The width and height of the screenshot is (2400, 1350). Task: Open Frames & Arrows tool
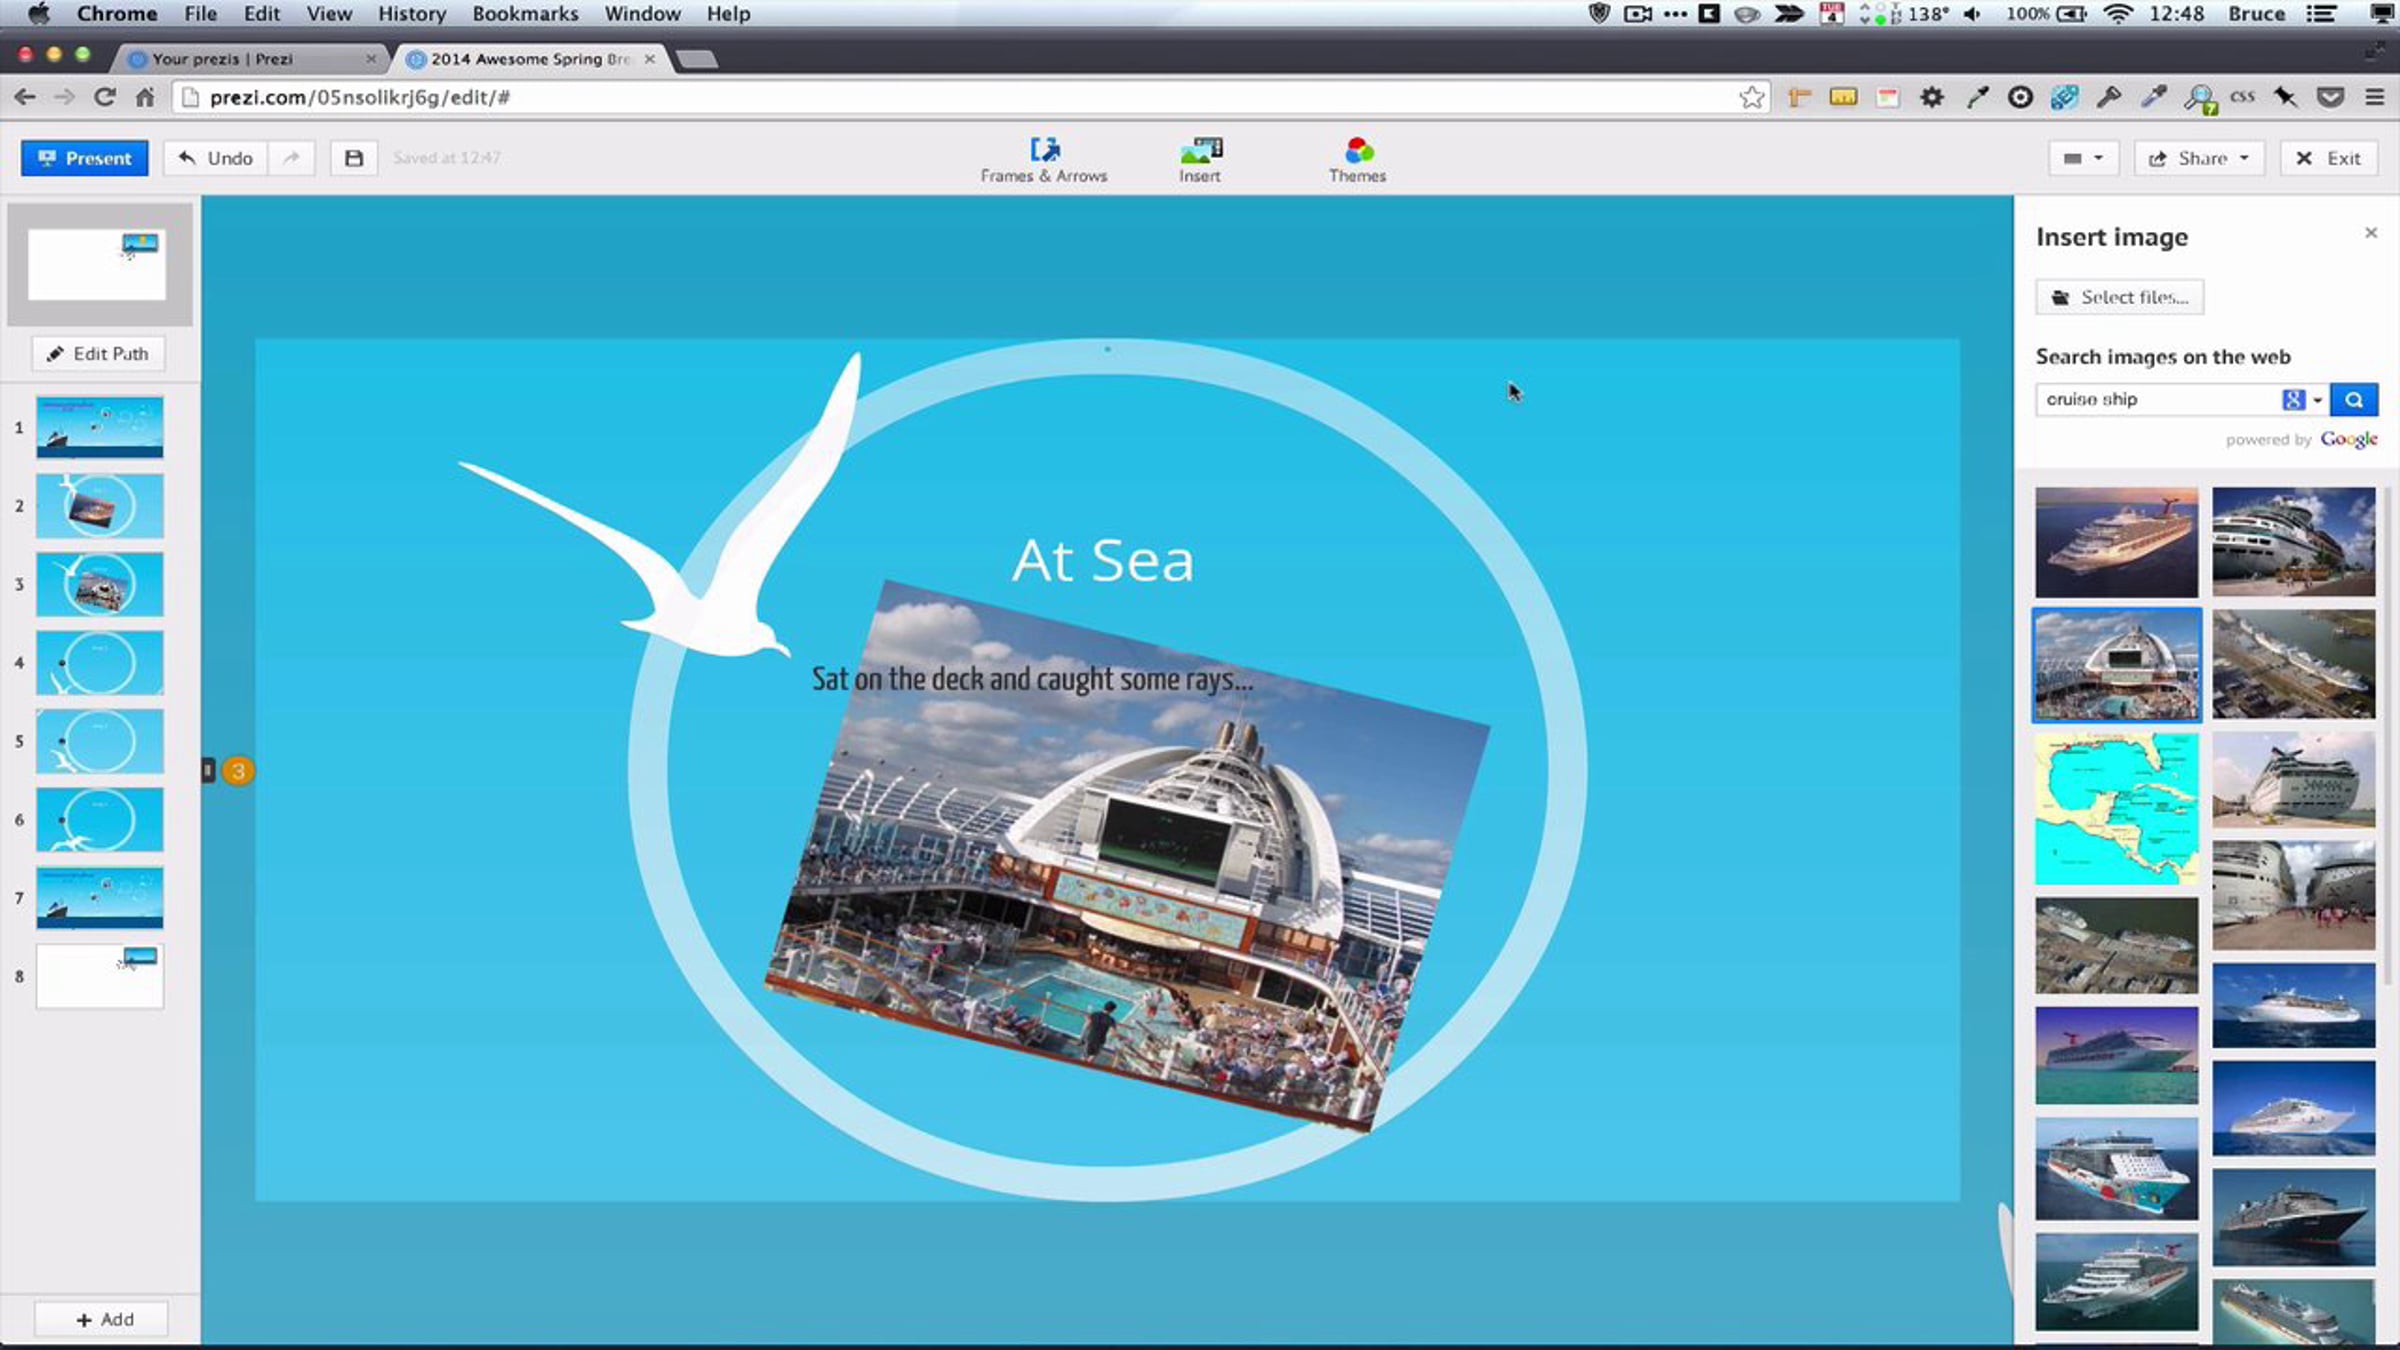(x=1043, y=159)
